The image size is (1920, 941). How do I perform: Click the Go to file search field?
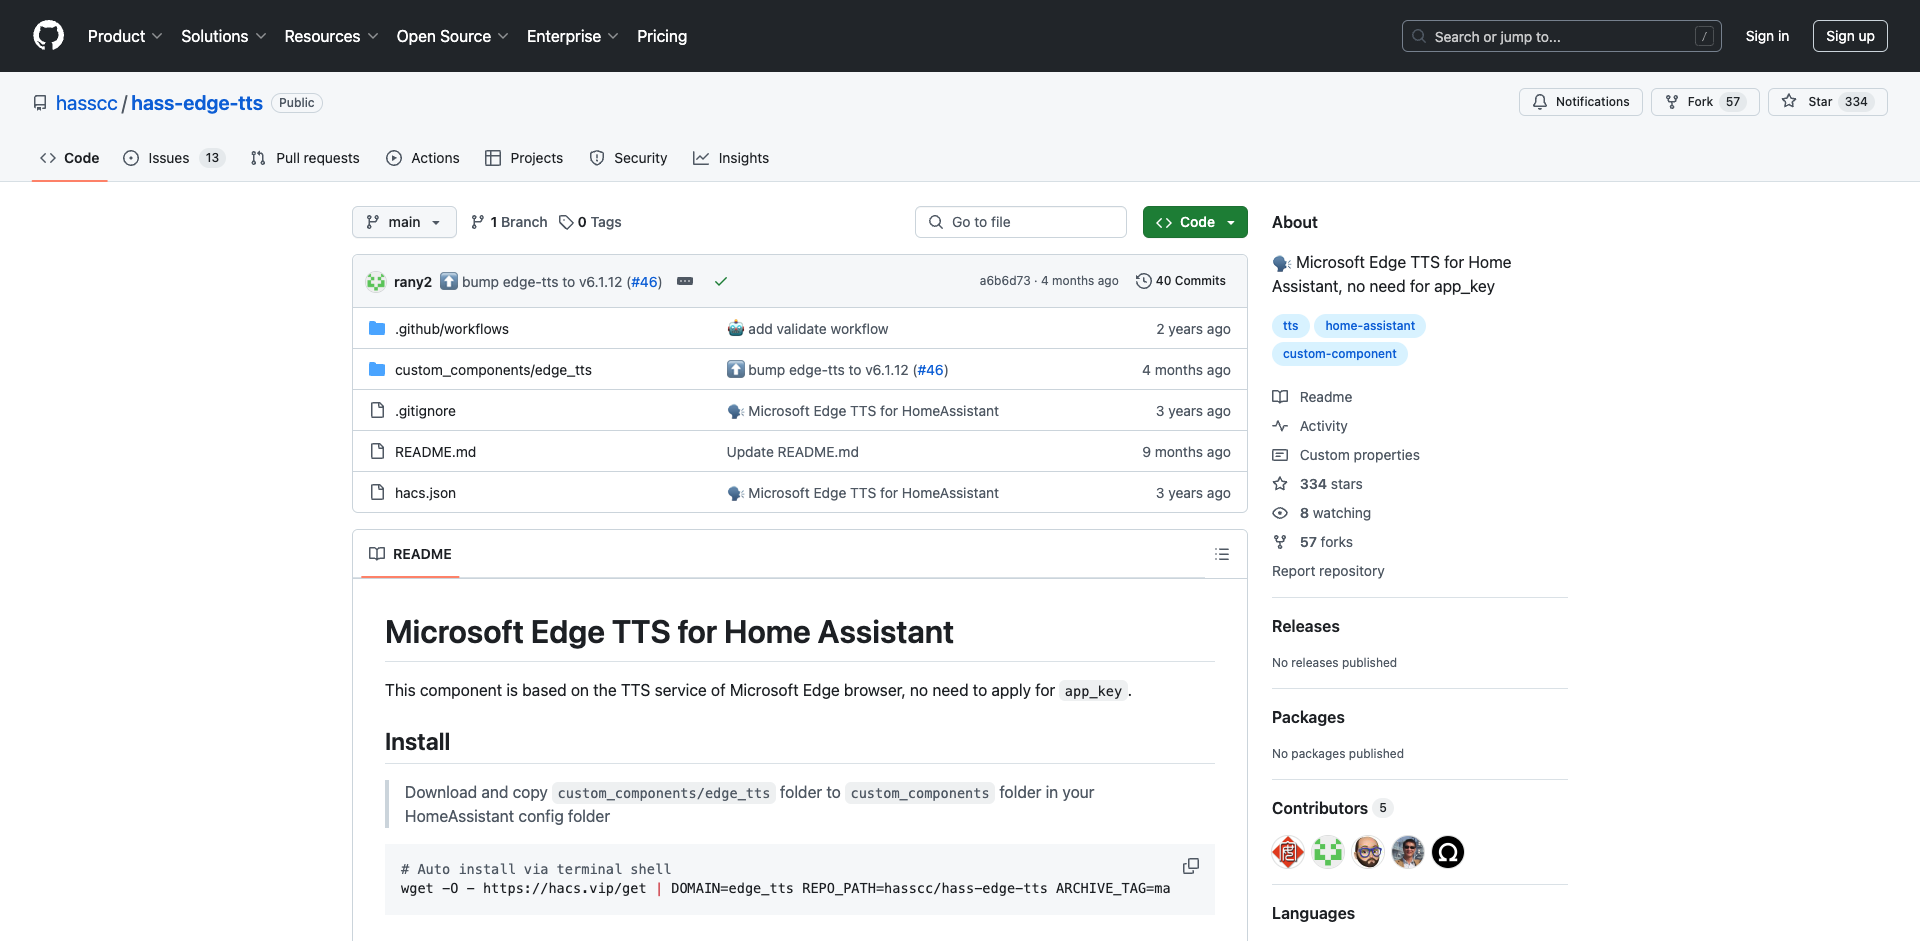pos(1020,222)
